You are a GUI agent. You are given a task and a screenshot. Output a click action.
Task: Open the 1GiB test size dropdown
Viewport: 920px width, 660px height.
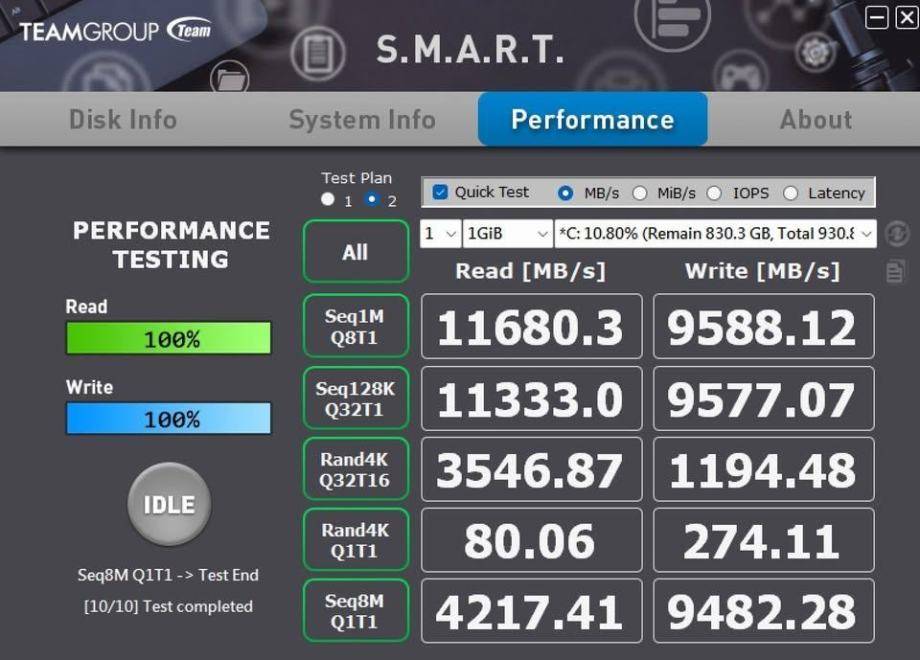click(x=508, y=233)
